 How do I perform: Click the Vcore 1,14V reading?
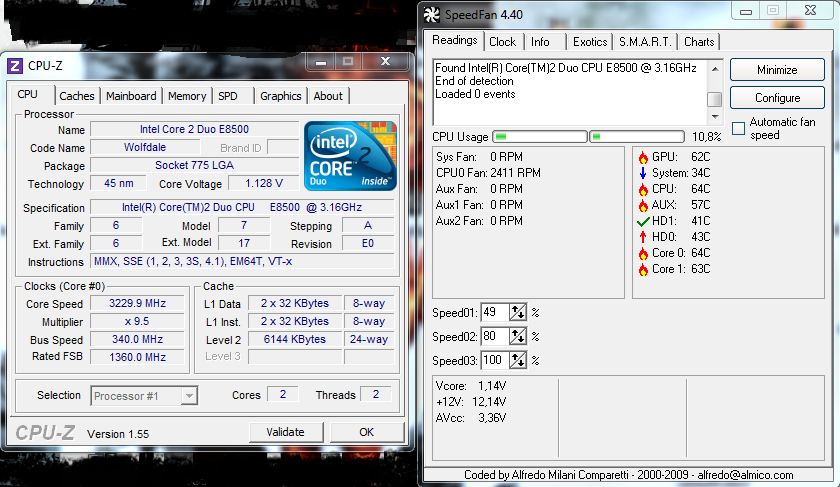point(471,386)
